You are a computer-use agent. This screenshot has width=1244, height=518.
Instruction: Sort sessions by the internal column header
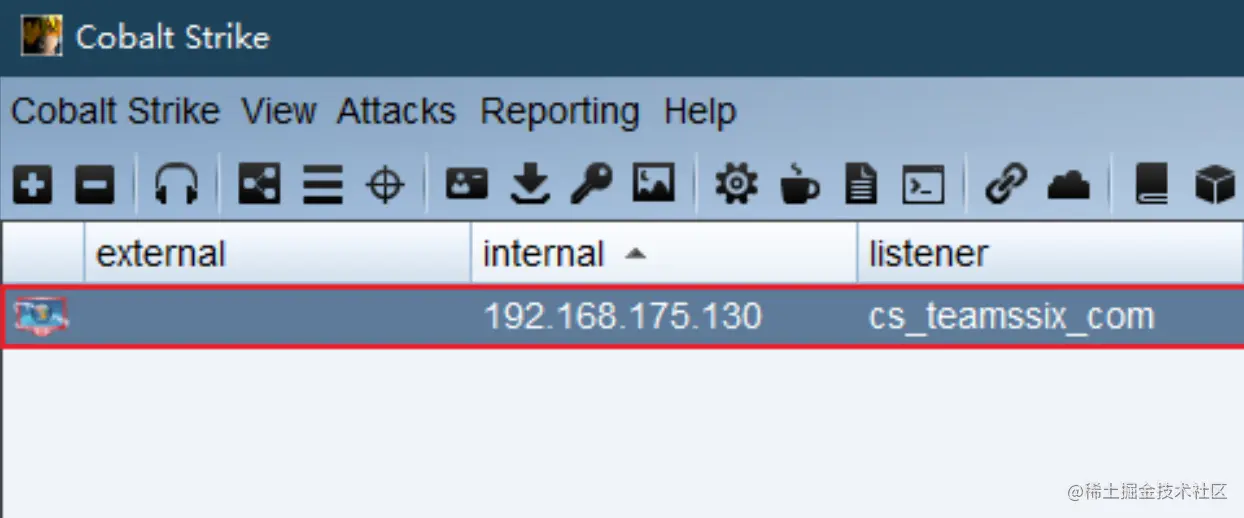tap(664, 254)
